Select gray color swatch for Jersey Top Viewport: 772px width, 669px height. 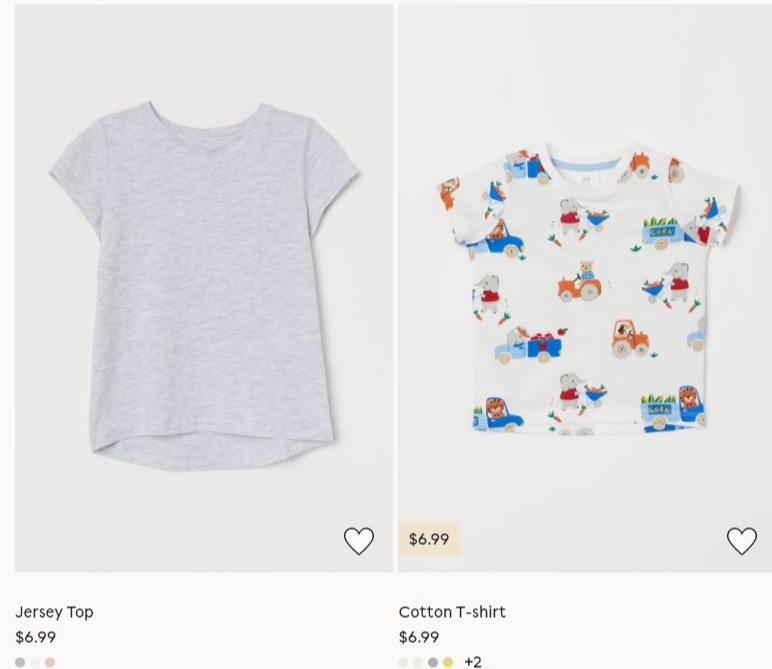coord(20,663)
